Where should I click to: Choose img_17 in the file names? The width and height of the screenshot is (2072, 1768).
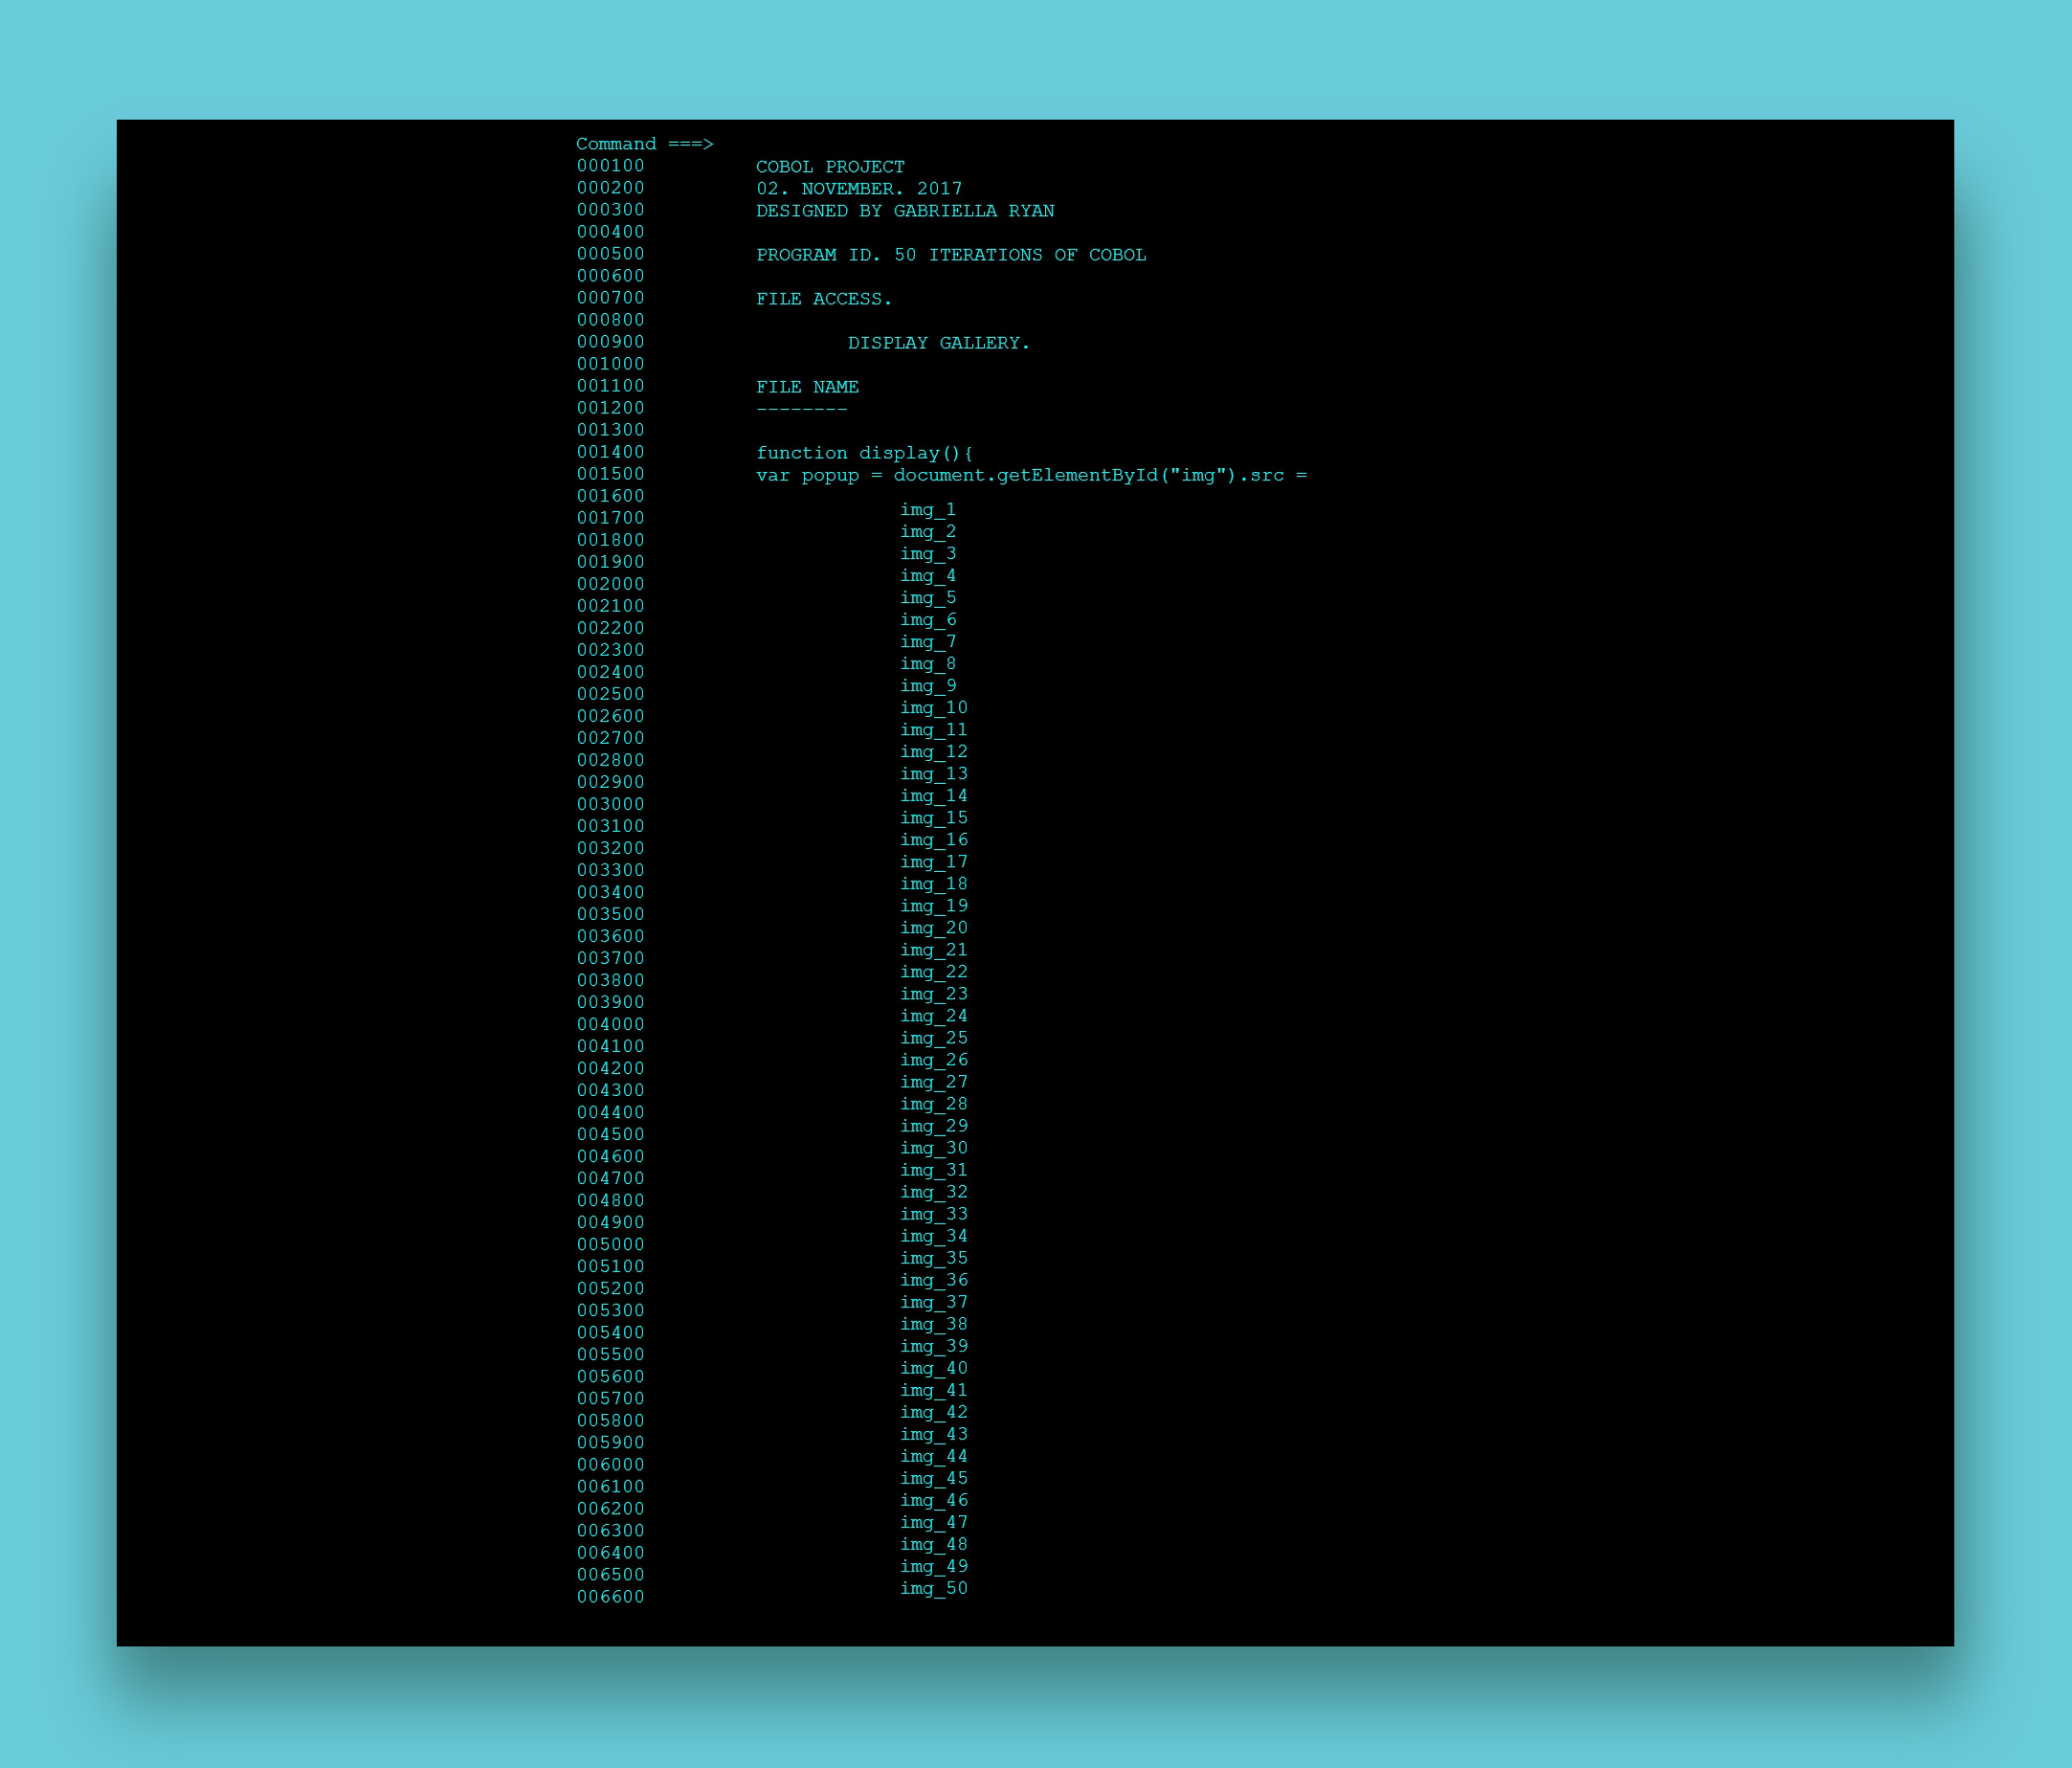(x=933, y=862)
